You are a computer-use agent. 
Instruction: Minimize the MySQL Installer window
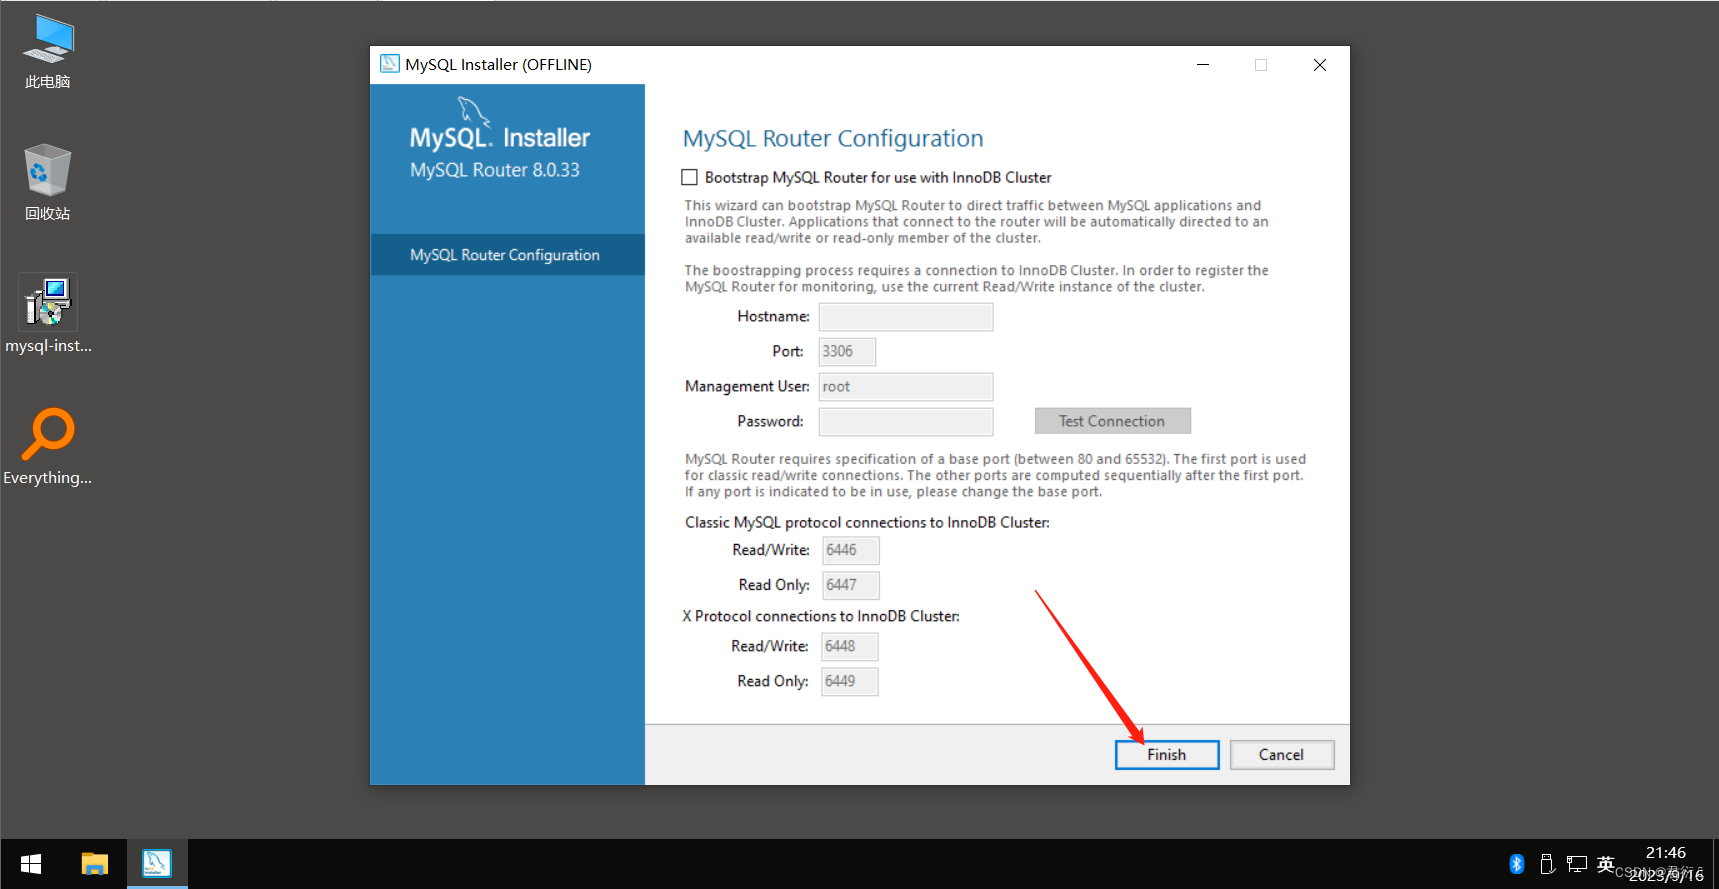[x=1203, y=65]
